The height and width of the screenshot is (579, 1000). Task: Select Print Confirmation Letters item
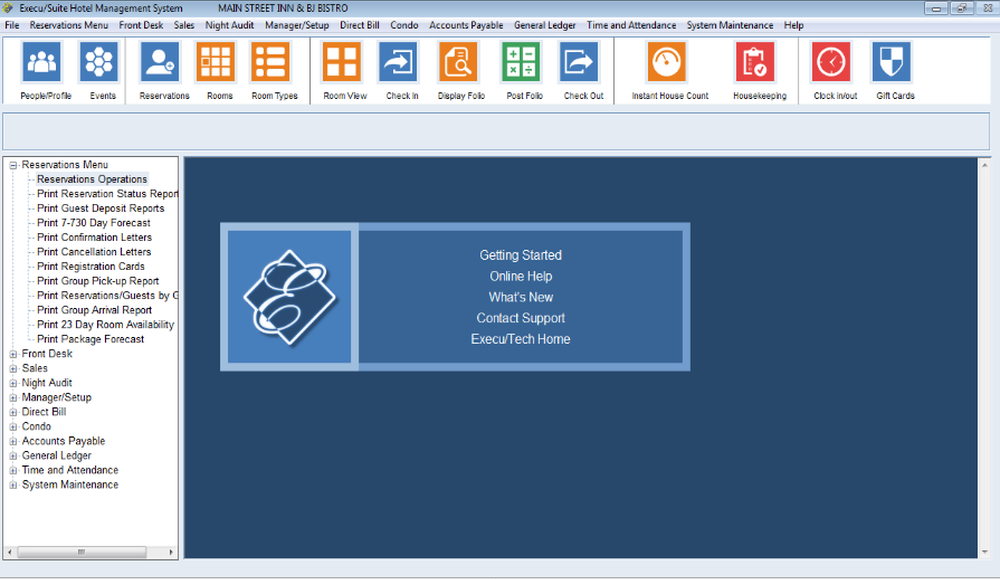pos(94,237)
